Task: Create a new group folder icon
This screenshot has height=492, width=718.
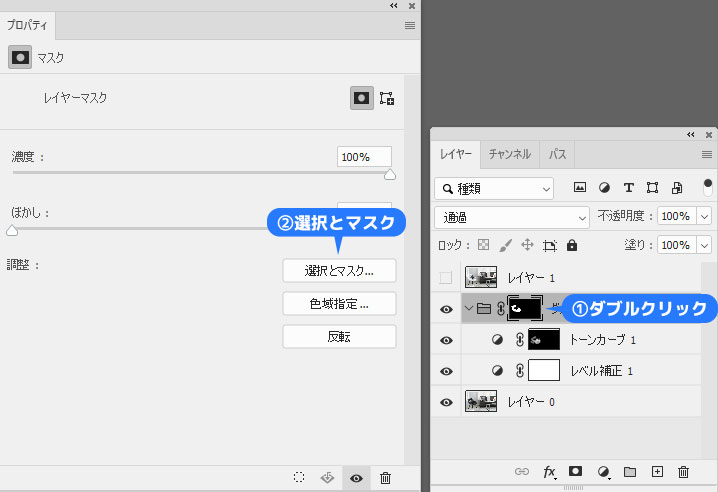Action: click(630, 471)
